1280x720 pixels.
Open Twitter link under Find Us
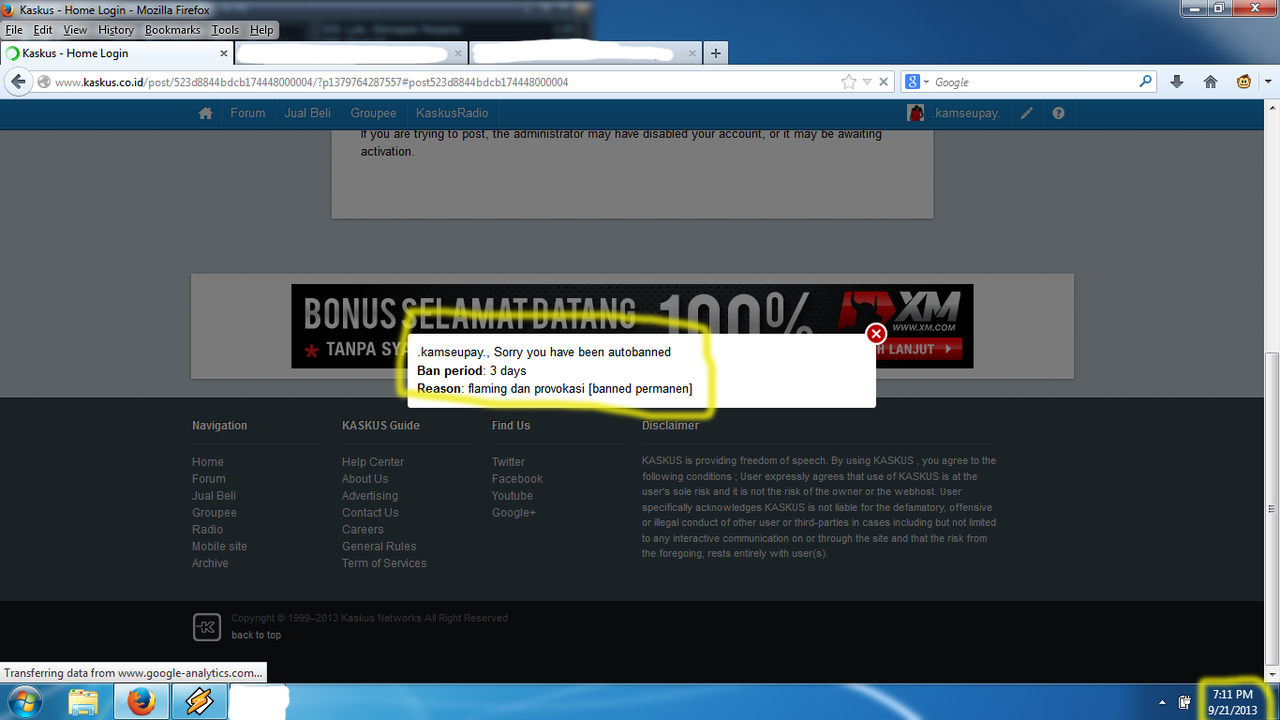click(508, 462)
